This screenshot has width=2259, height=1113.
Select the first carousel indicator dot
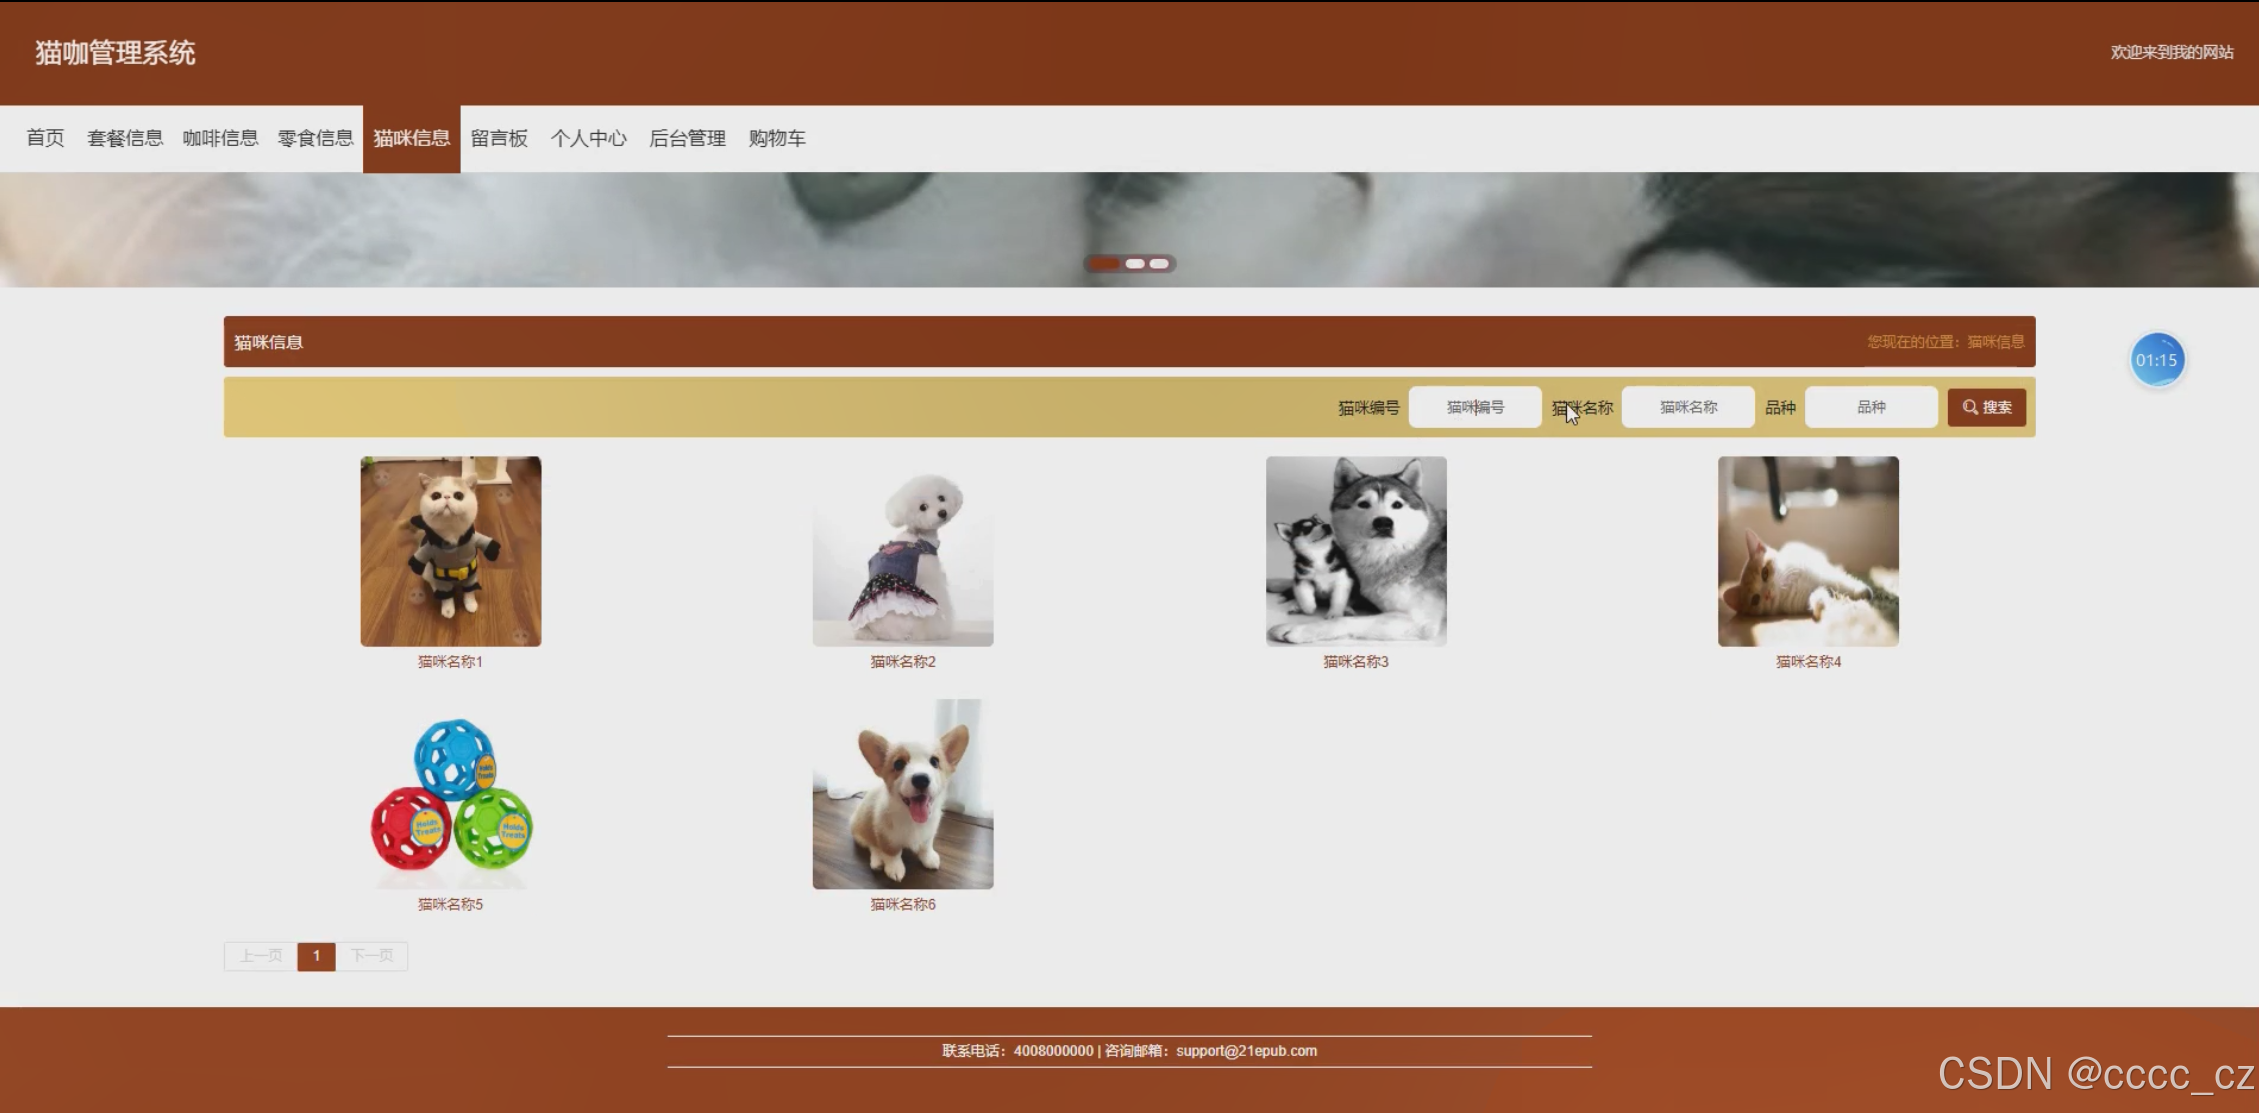point(1104,264)
